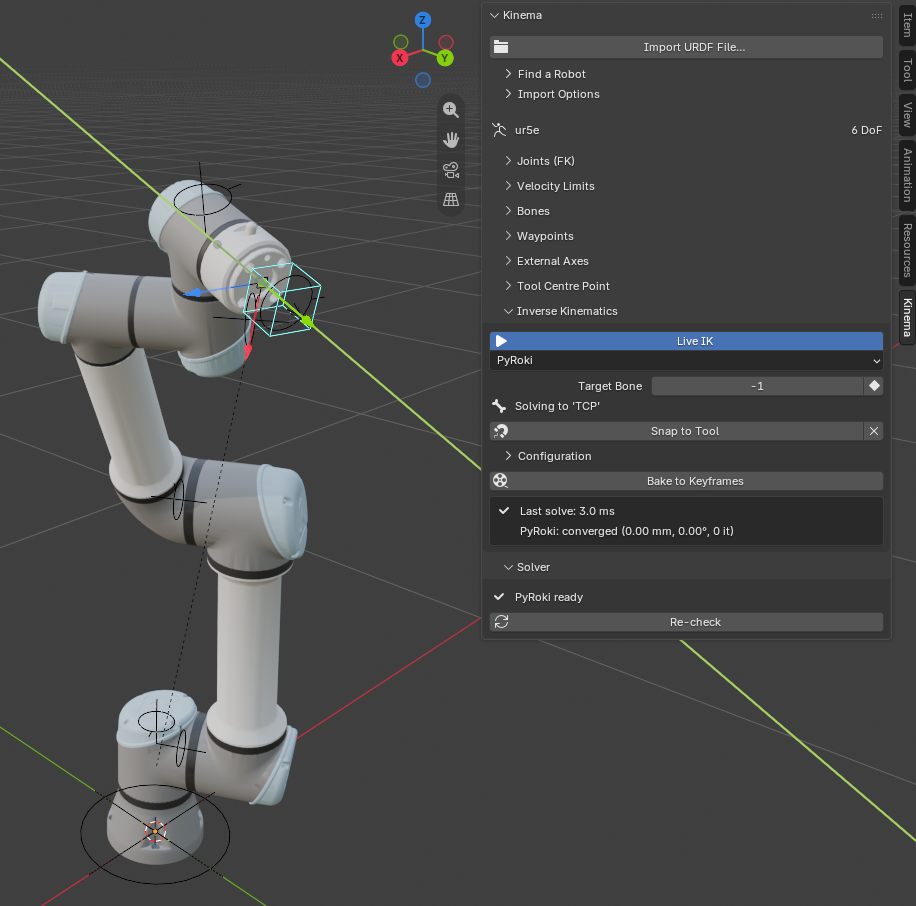
Task: Click the hollow red negative X gizmo circle
Action: 446,42
